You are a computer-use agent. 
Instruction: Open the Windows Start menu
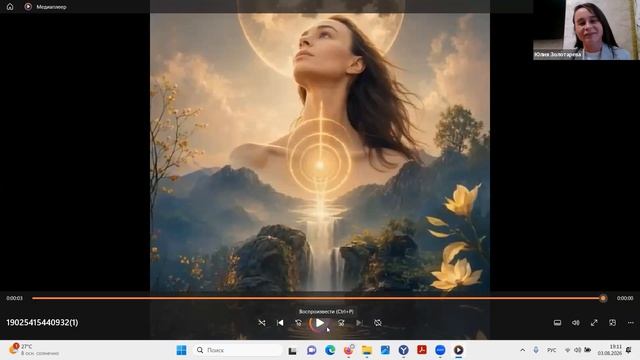tap(181, 350)
